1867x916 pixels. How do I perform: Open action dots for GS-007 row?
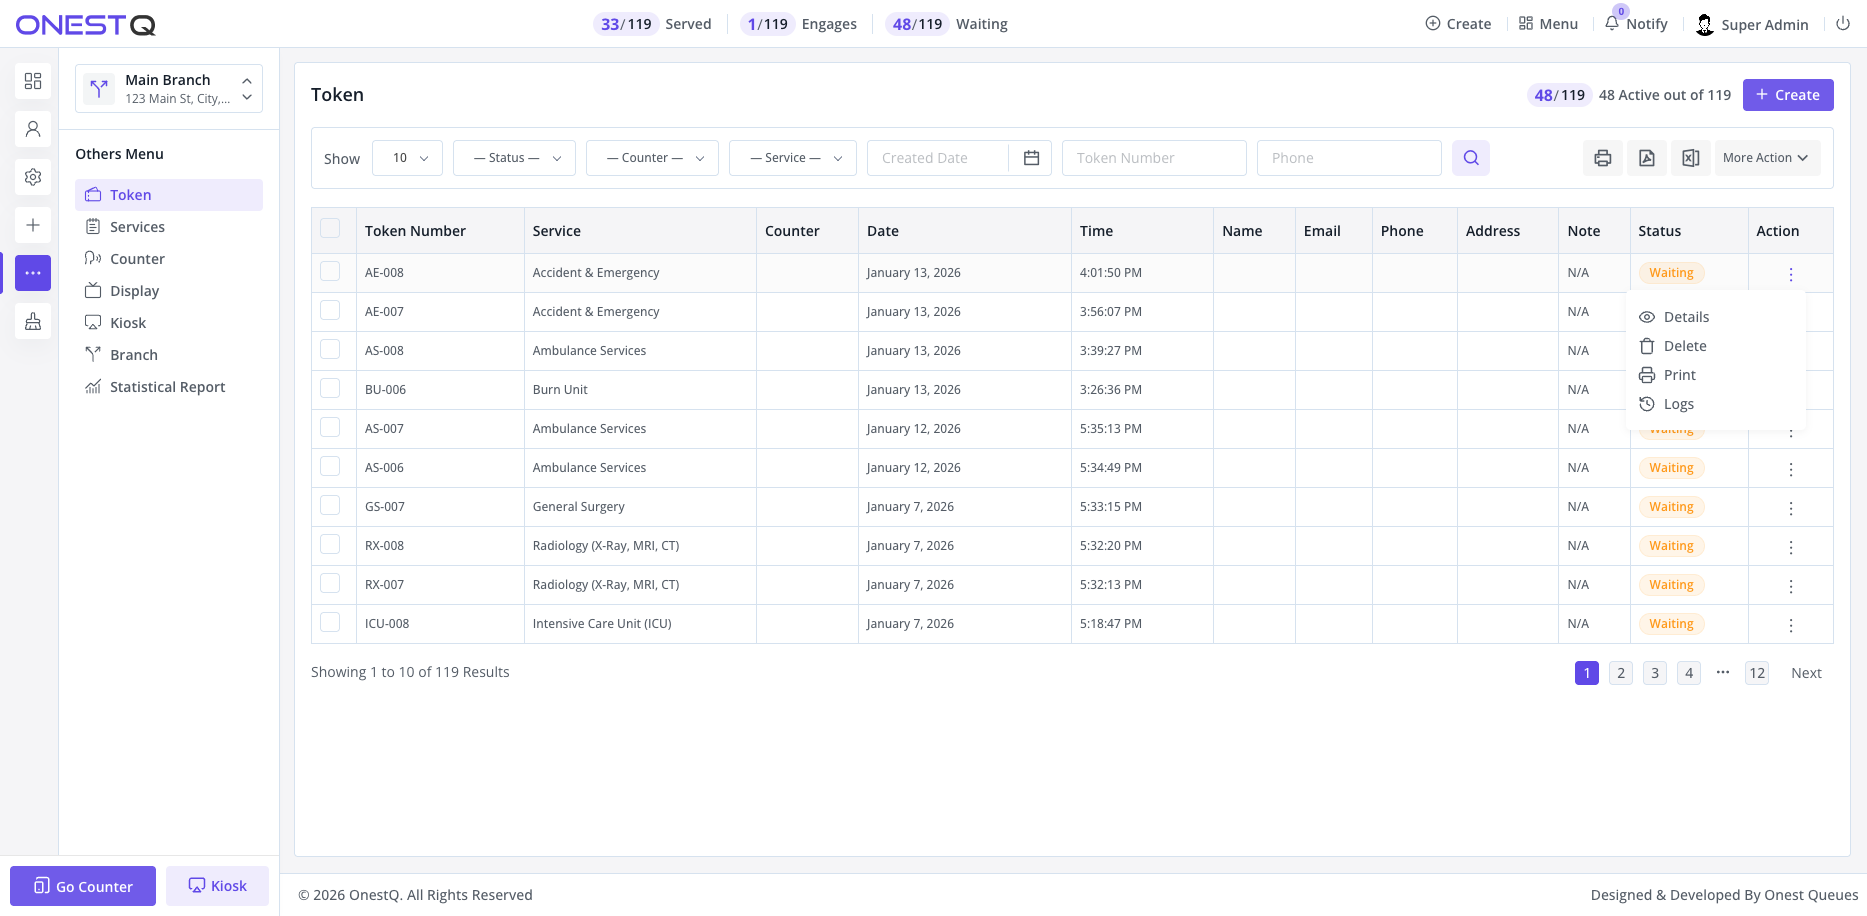point(1791,508)
